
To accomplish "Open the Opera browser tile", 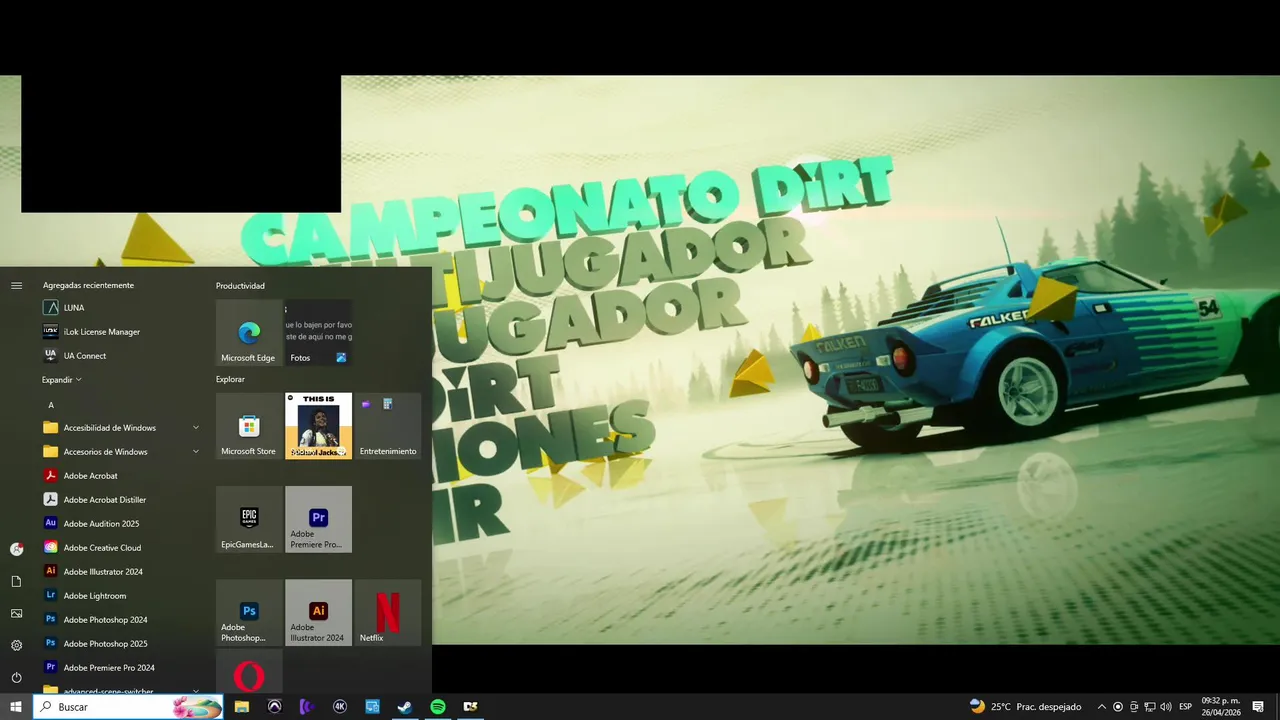I will 249,672.
